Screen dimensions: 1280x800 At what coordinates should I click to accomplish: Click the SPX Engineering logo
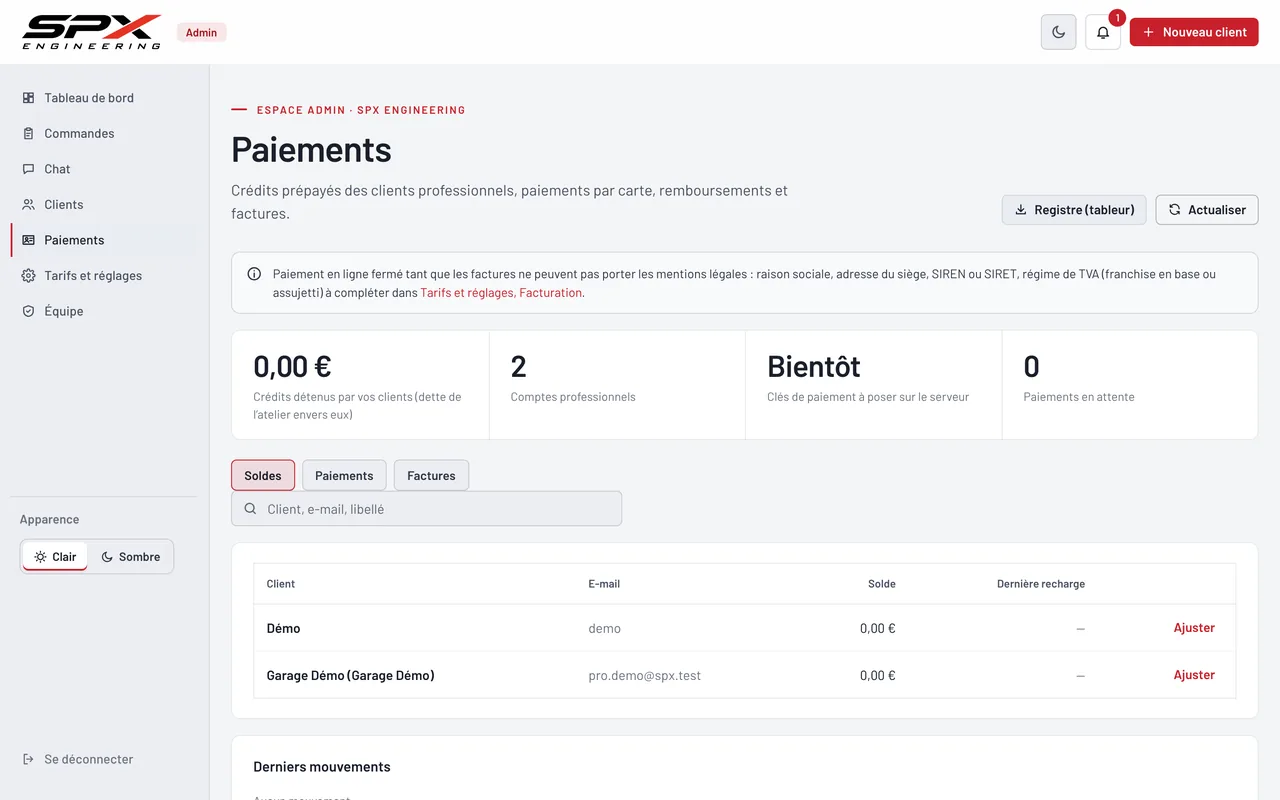[92, 32]
